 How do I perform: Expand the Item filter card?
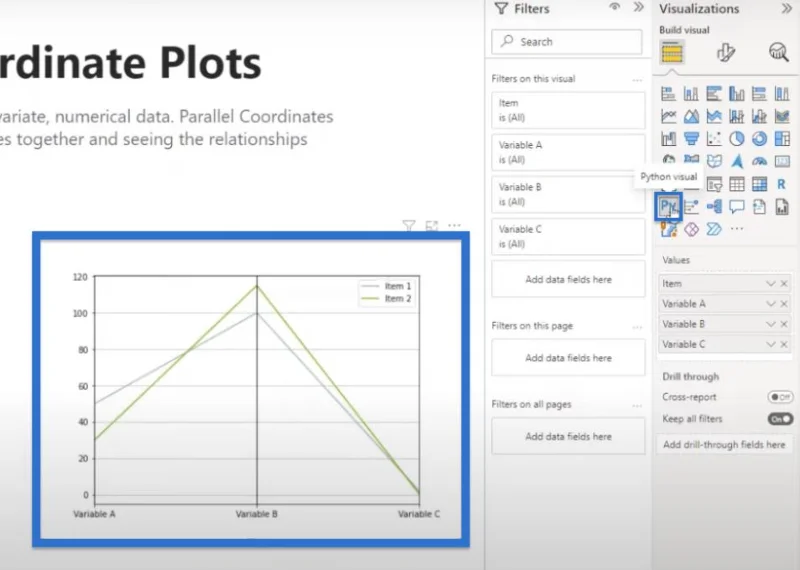(568, 110)
